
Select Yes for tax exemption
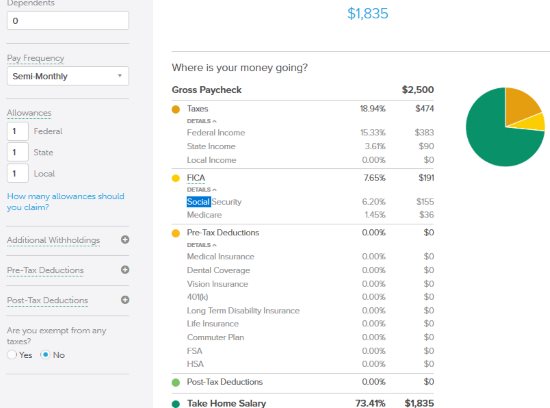[12, 355]
